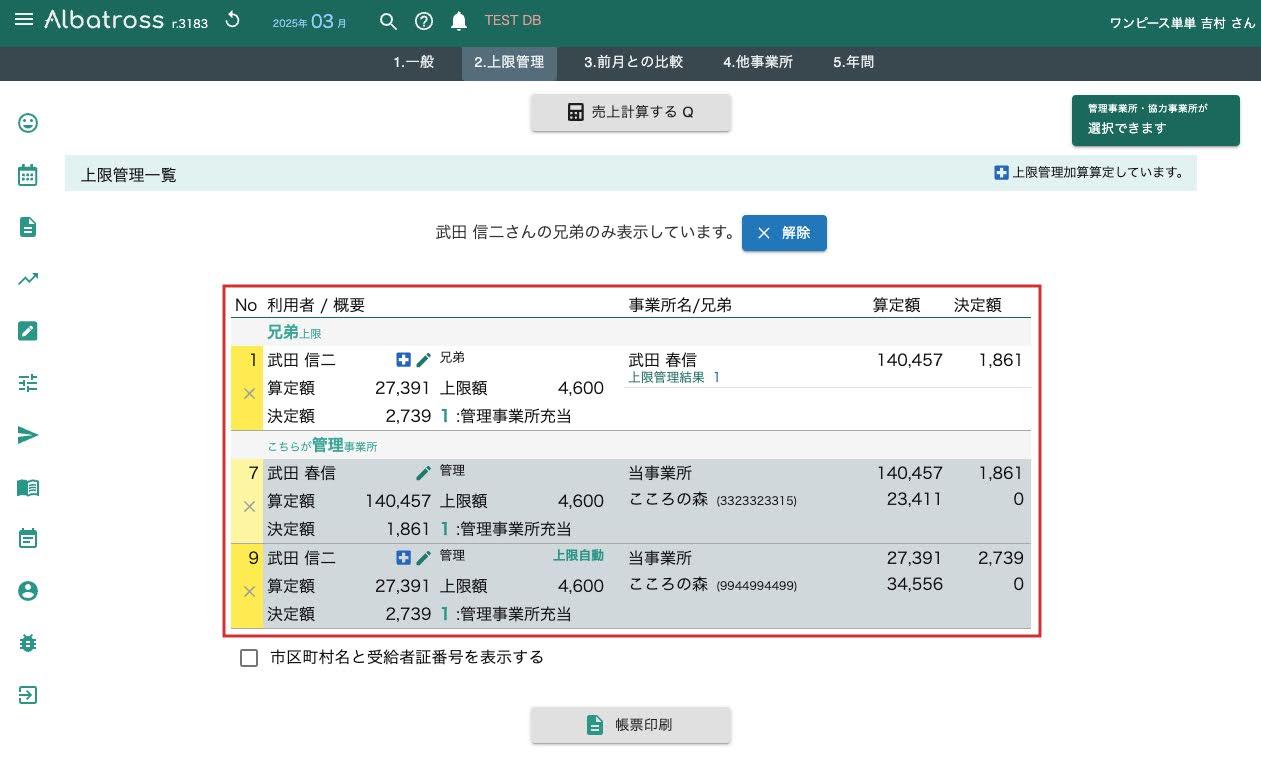Edit row No 9 with the pencil icon
This screenshot has height=771, width=1261.
(x=423, y=558)
